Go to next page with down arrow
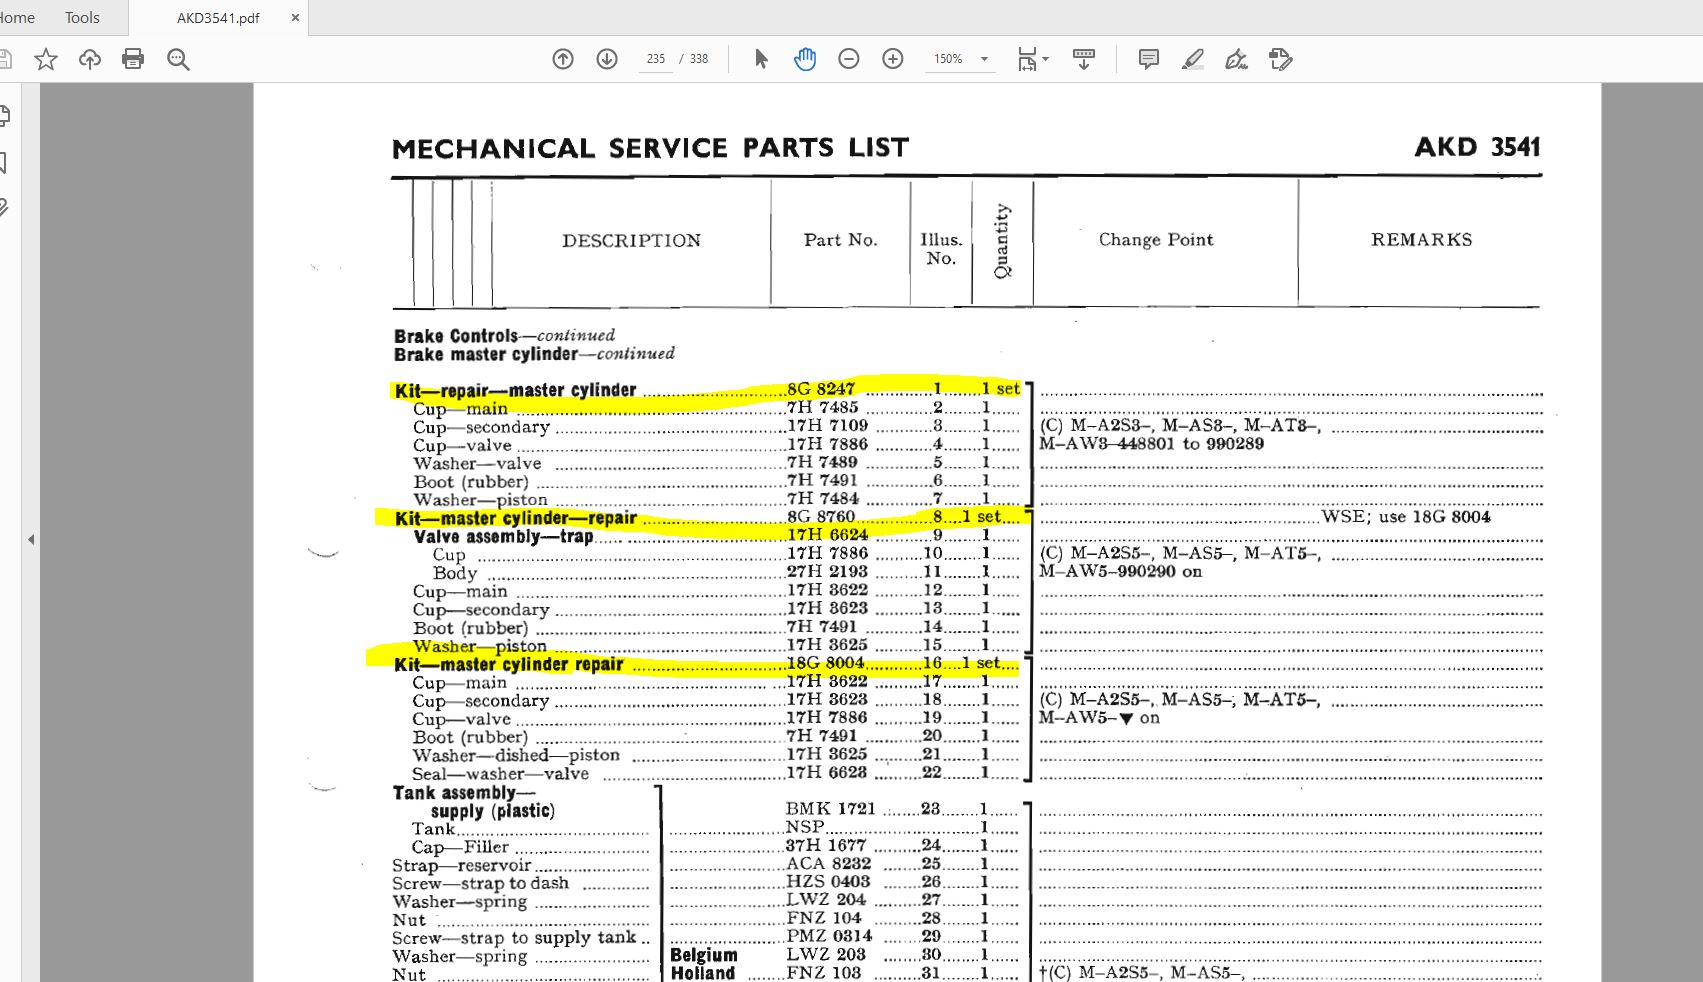 607,59
